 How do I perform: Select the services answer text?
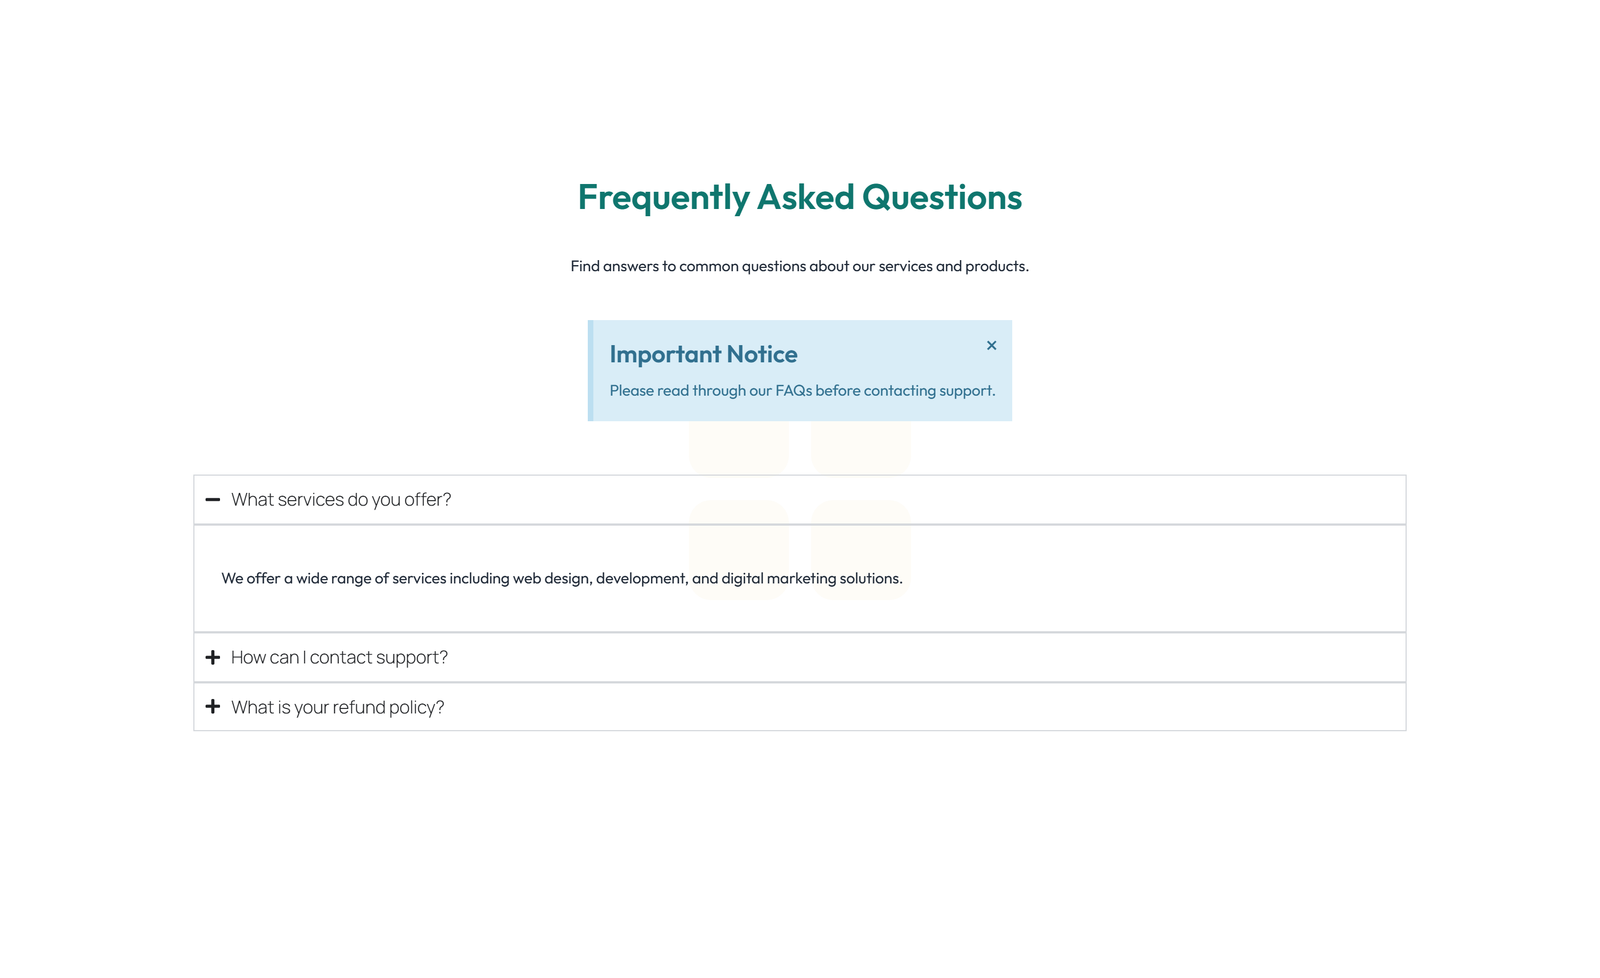pos(561,578)
